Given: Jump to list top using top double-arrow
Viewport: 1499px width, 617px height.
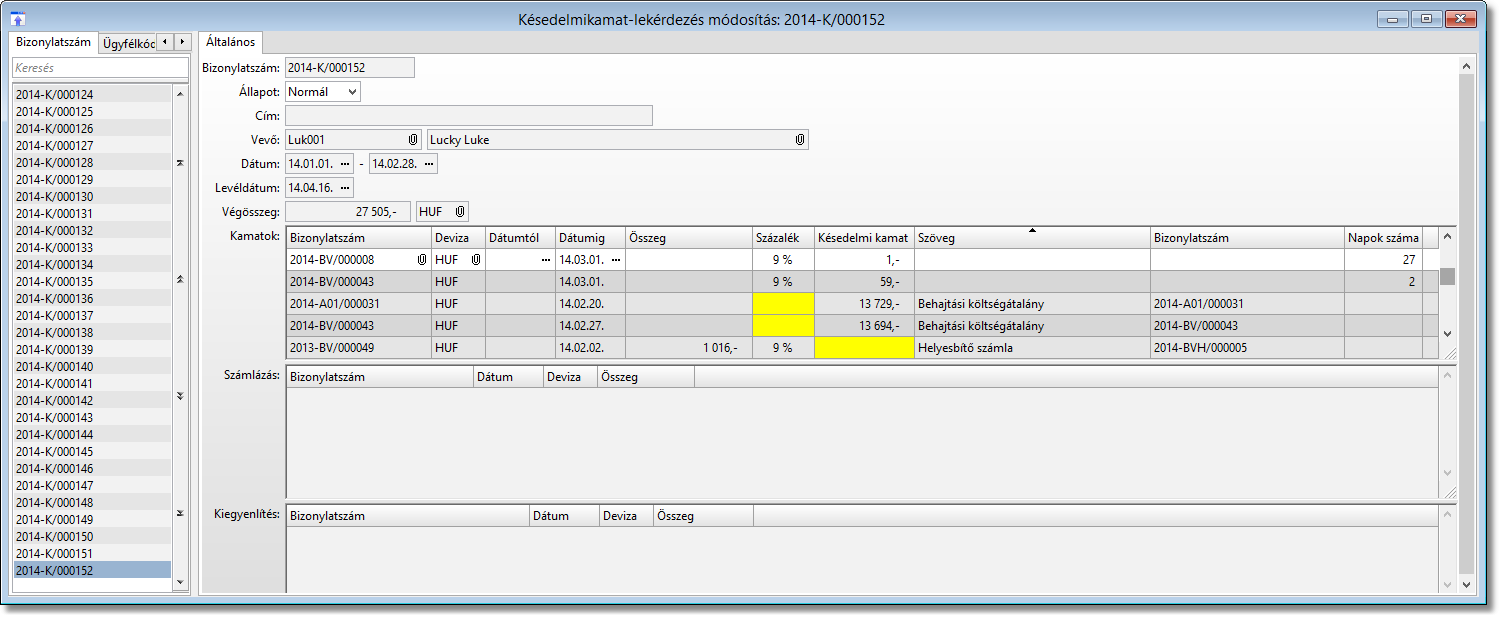Looking at the screenshot, I should coord(180,162).
